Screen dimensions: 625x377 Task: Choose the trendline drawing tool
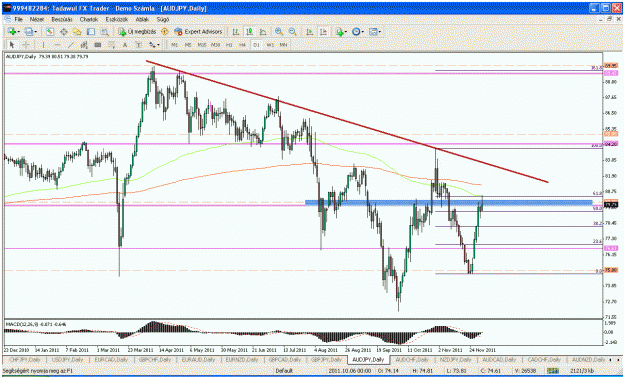[x=71, y=45]
